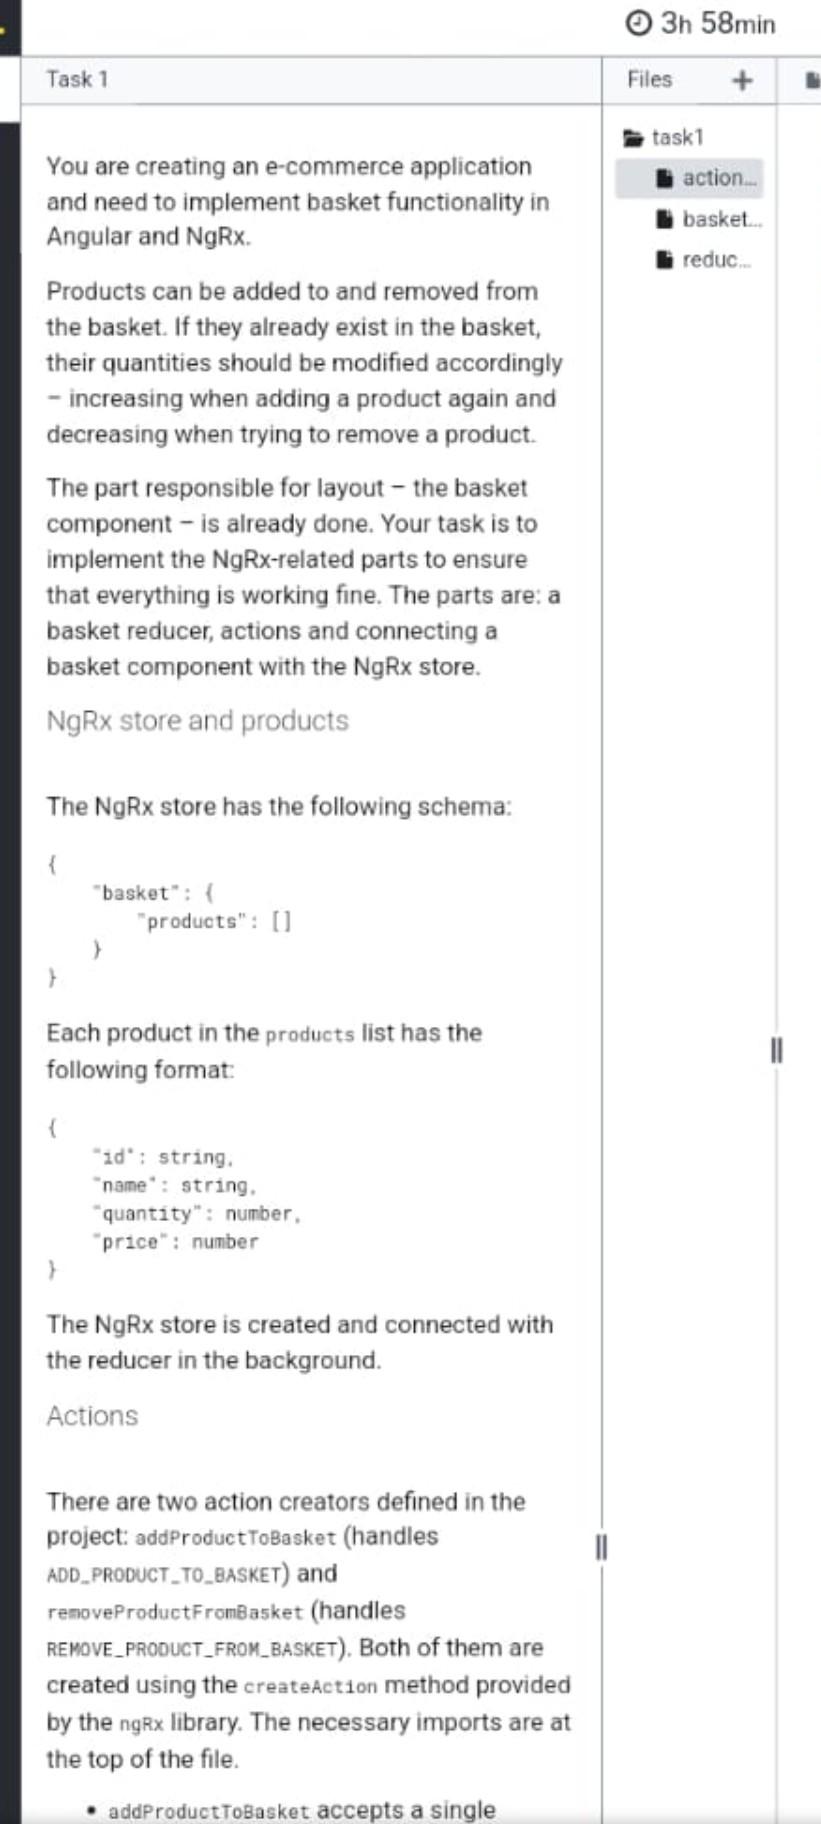Click the Files panel header
Screen dimensions: 821x1824
[x=649, y=81]
